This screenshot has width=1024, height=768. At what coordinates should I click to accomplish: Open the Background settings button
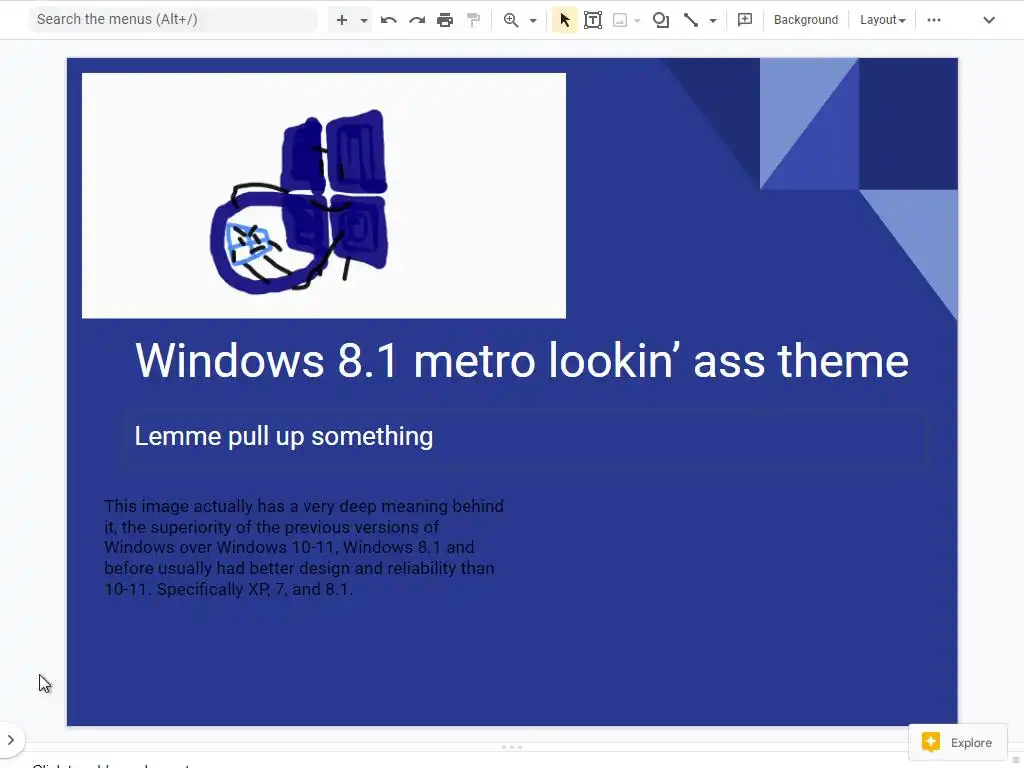click(806, 20)
